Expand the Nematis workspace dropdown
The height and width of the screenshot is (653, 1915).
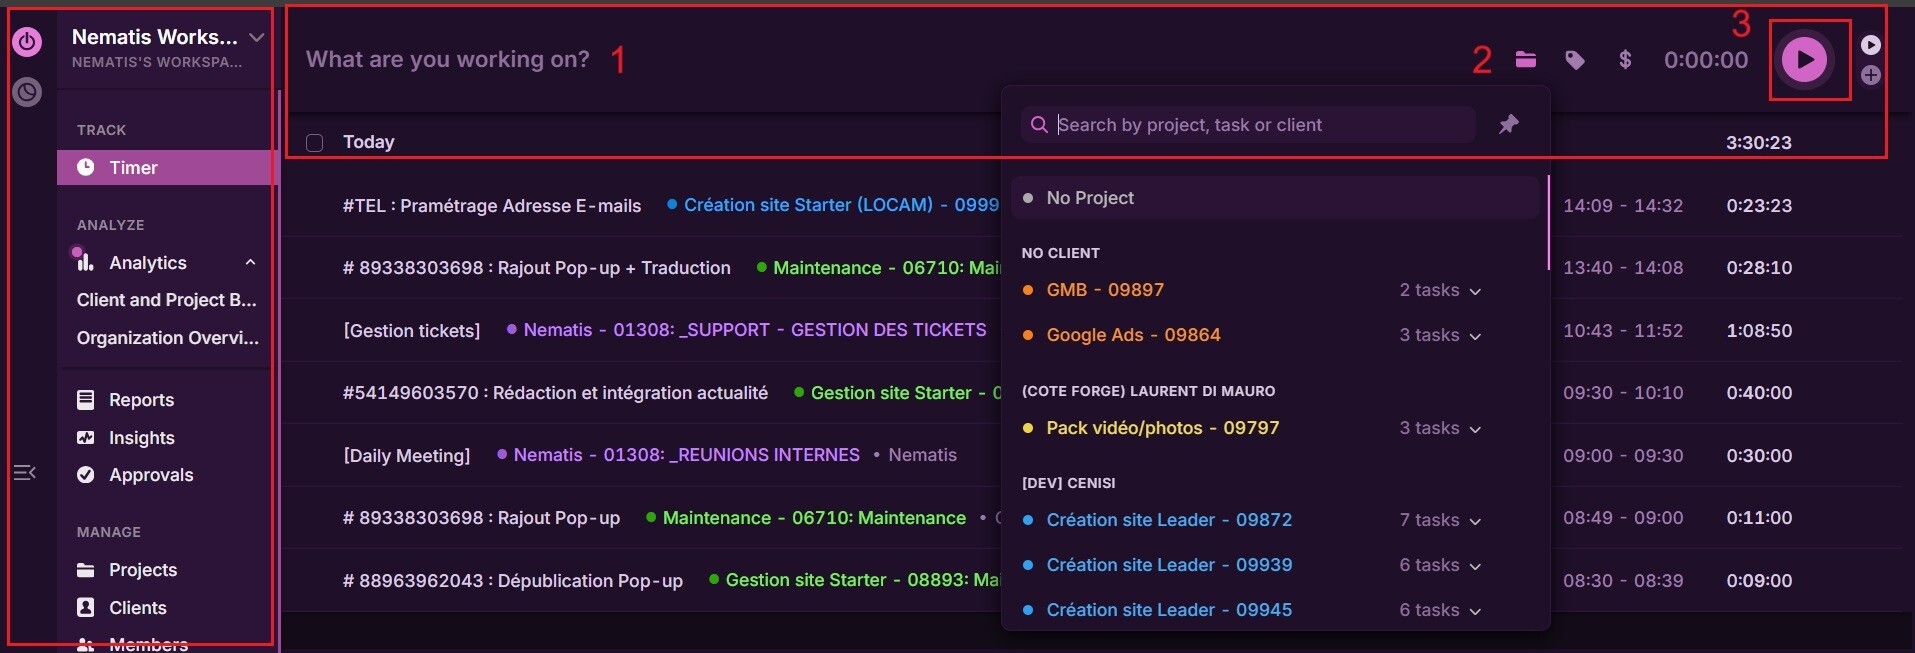coord(257,38)
